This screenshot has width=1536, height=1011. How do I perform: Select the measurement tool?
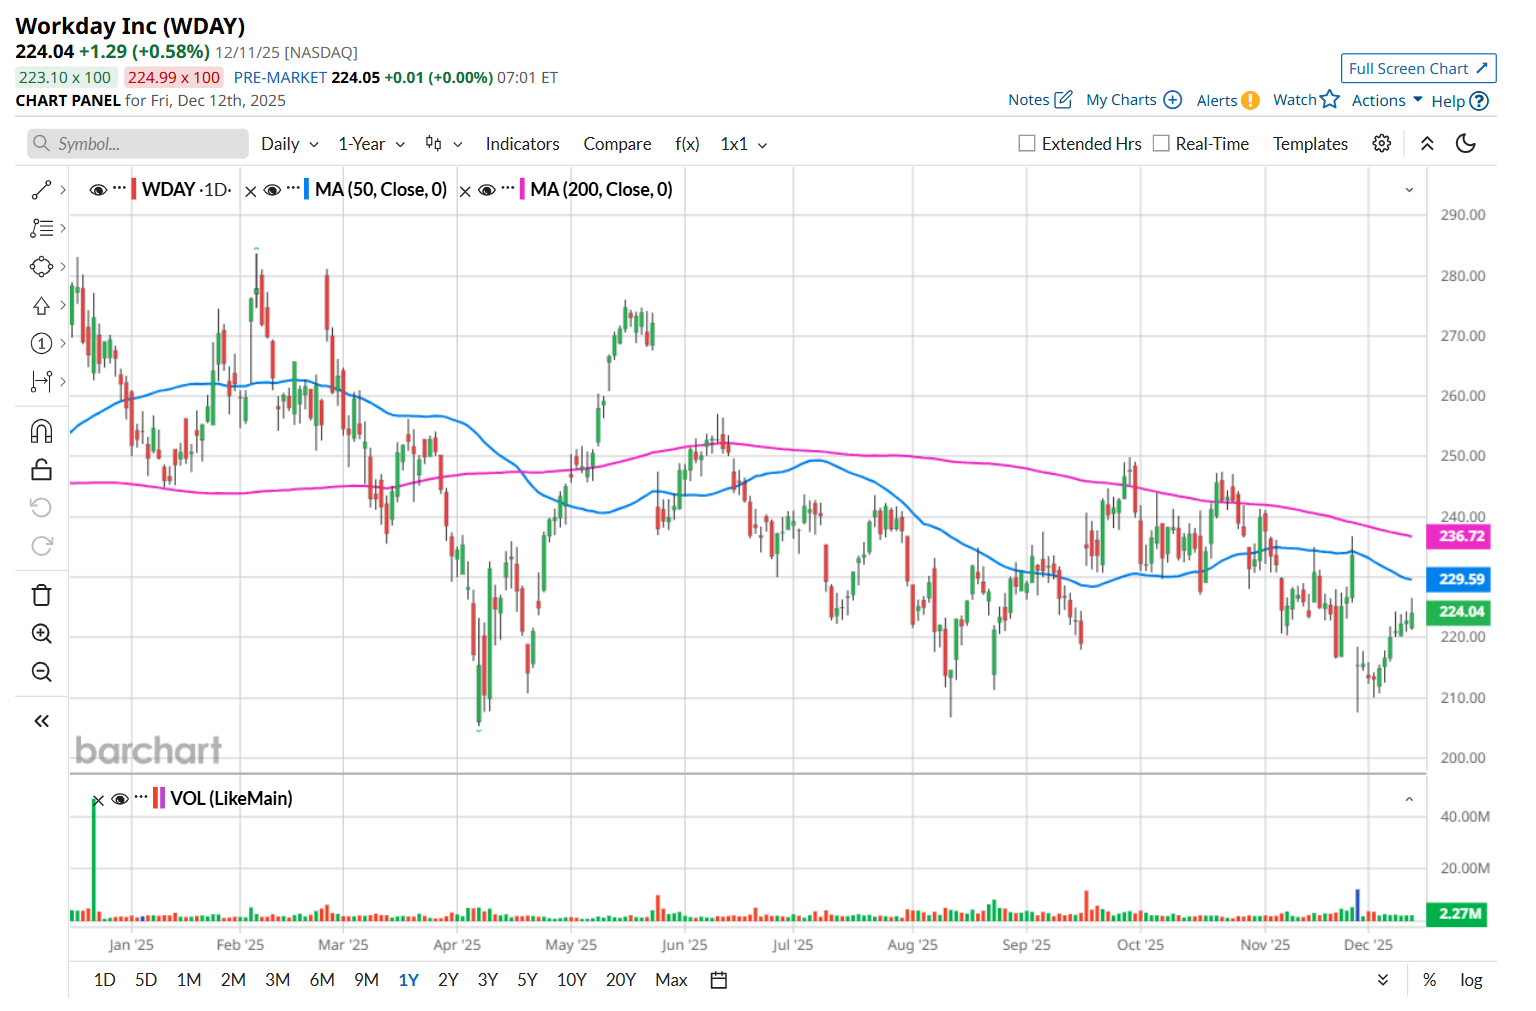tap(41, 381)
